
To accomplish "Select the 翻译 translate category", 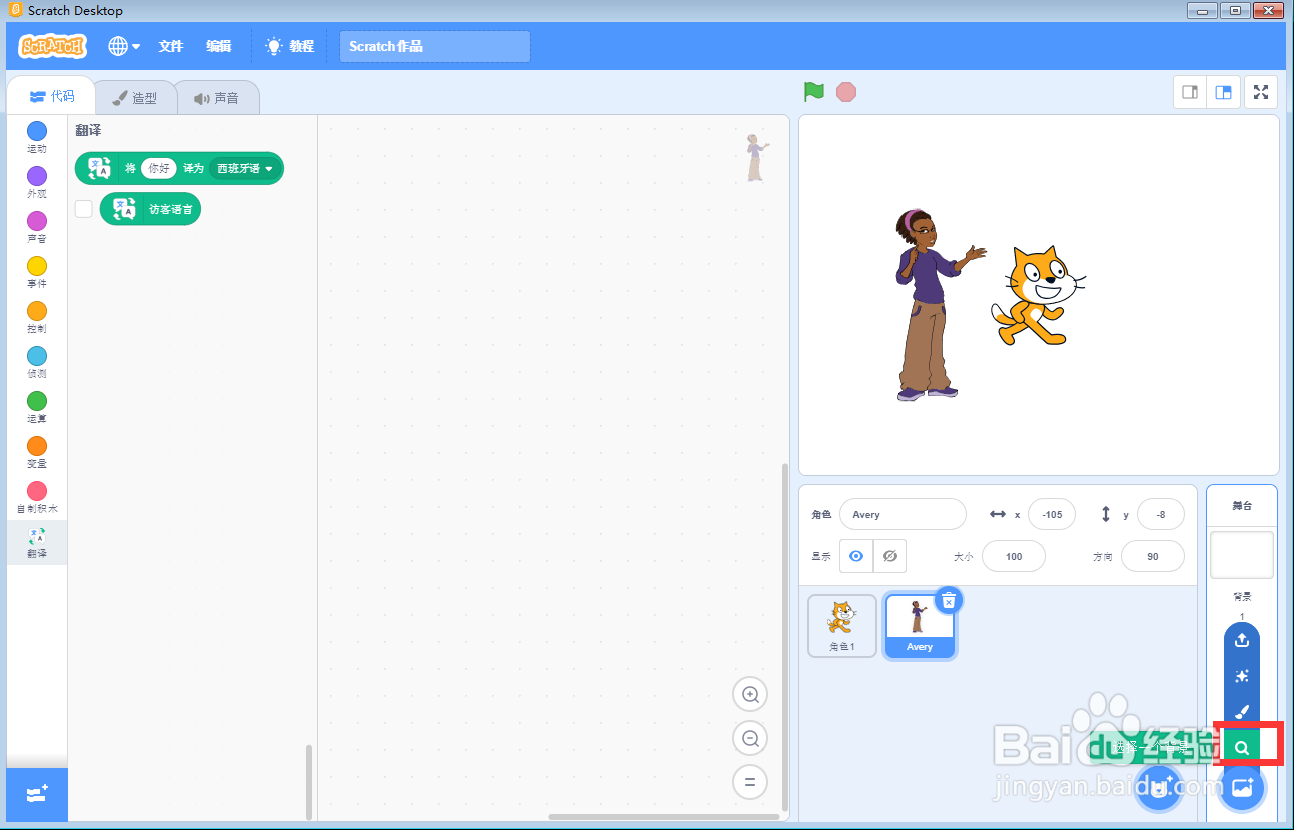I will click(37, 543).
